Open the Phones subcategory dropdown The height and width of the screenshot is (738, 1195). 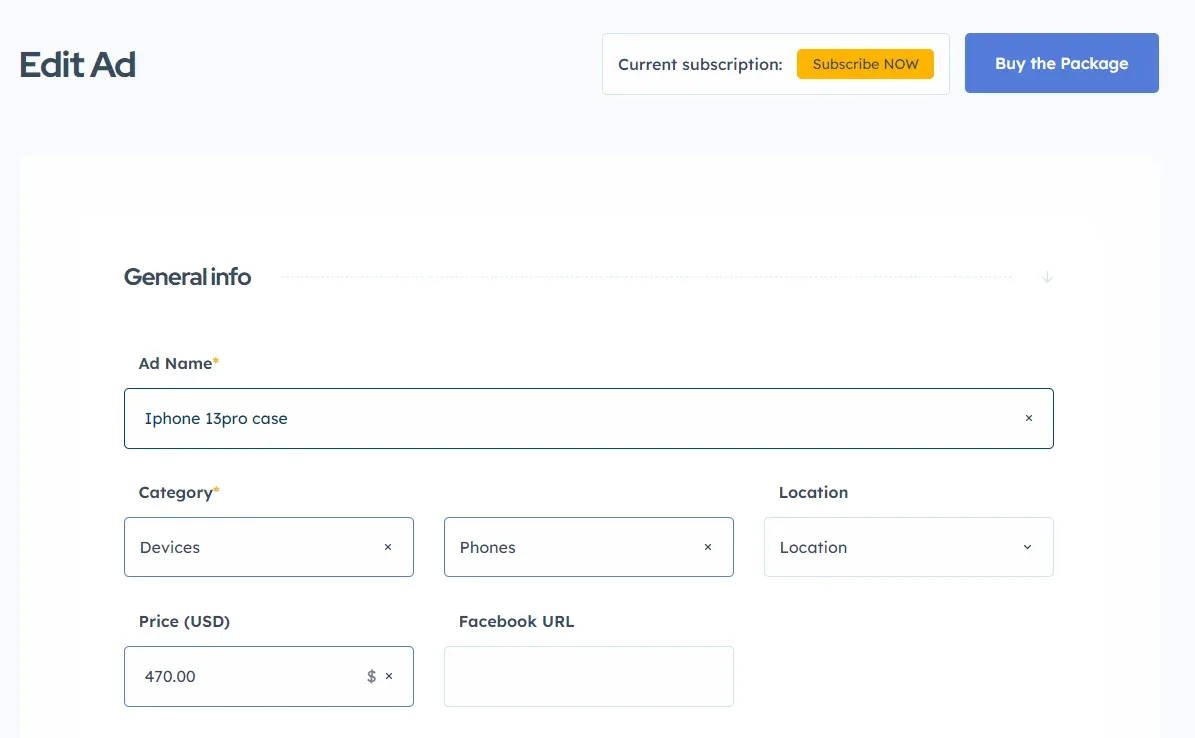[x=588, y=547]
